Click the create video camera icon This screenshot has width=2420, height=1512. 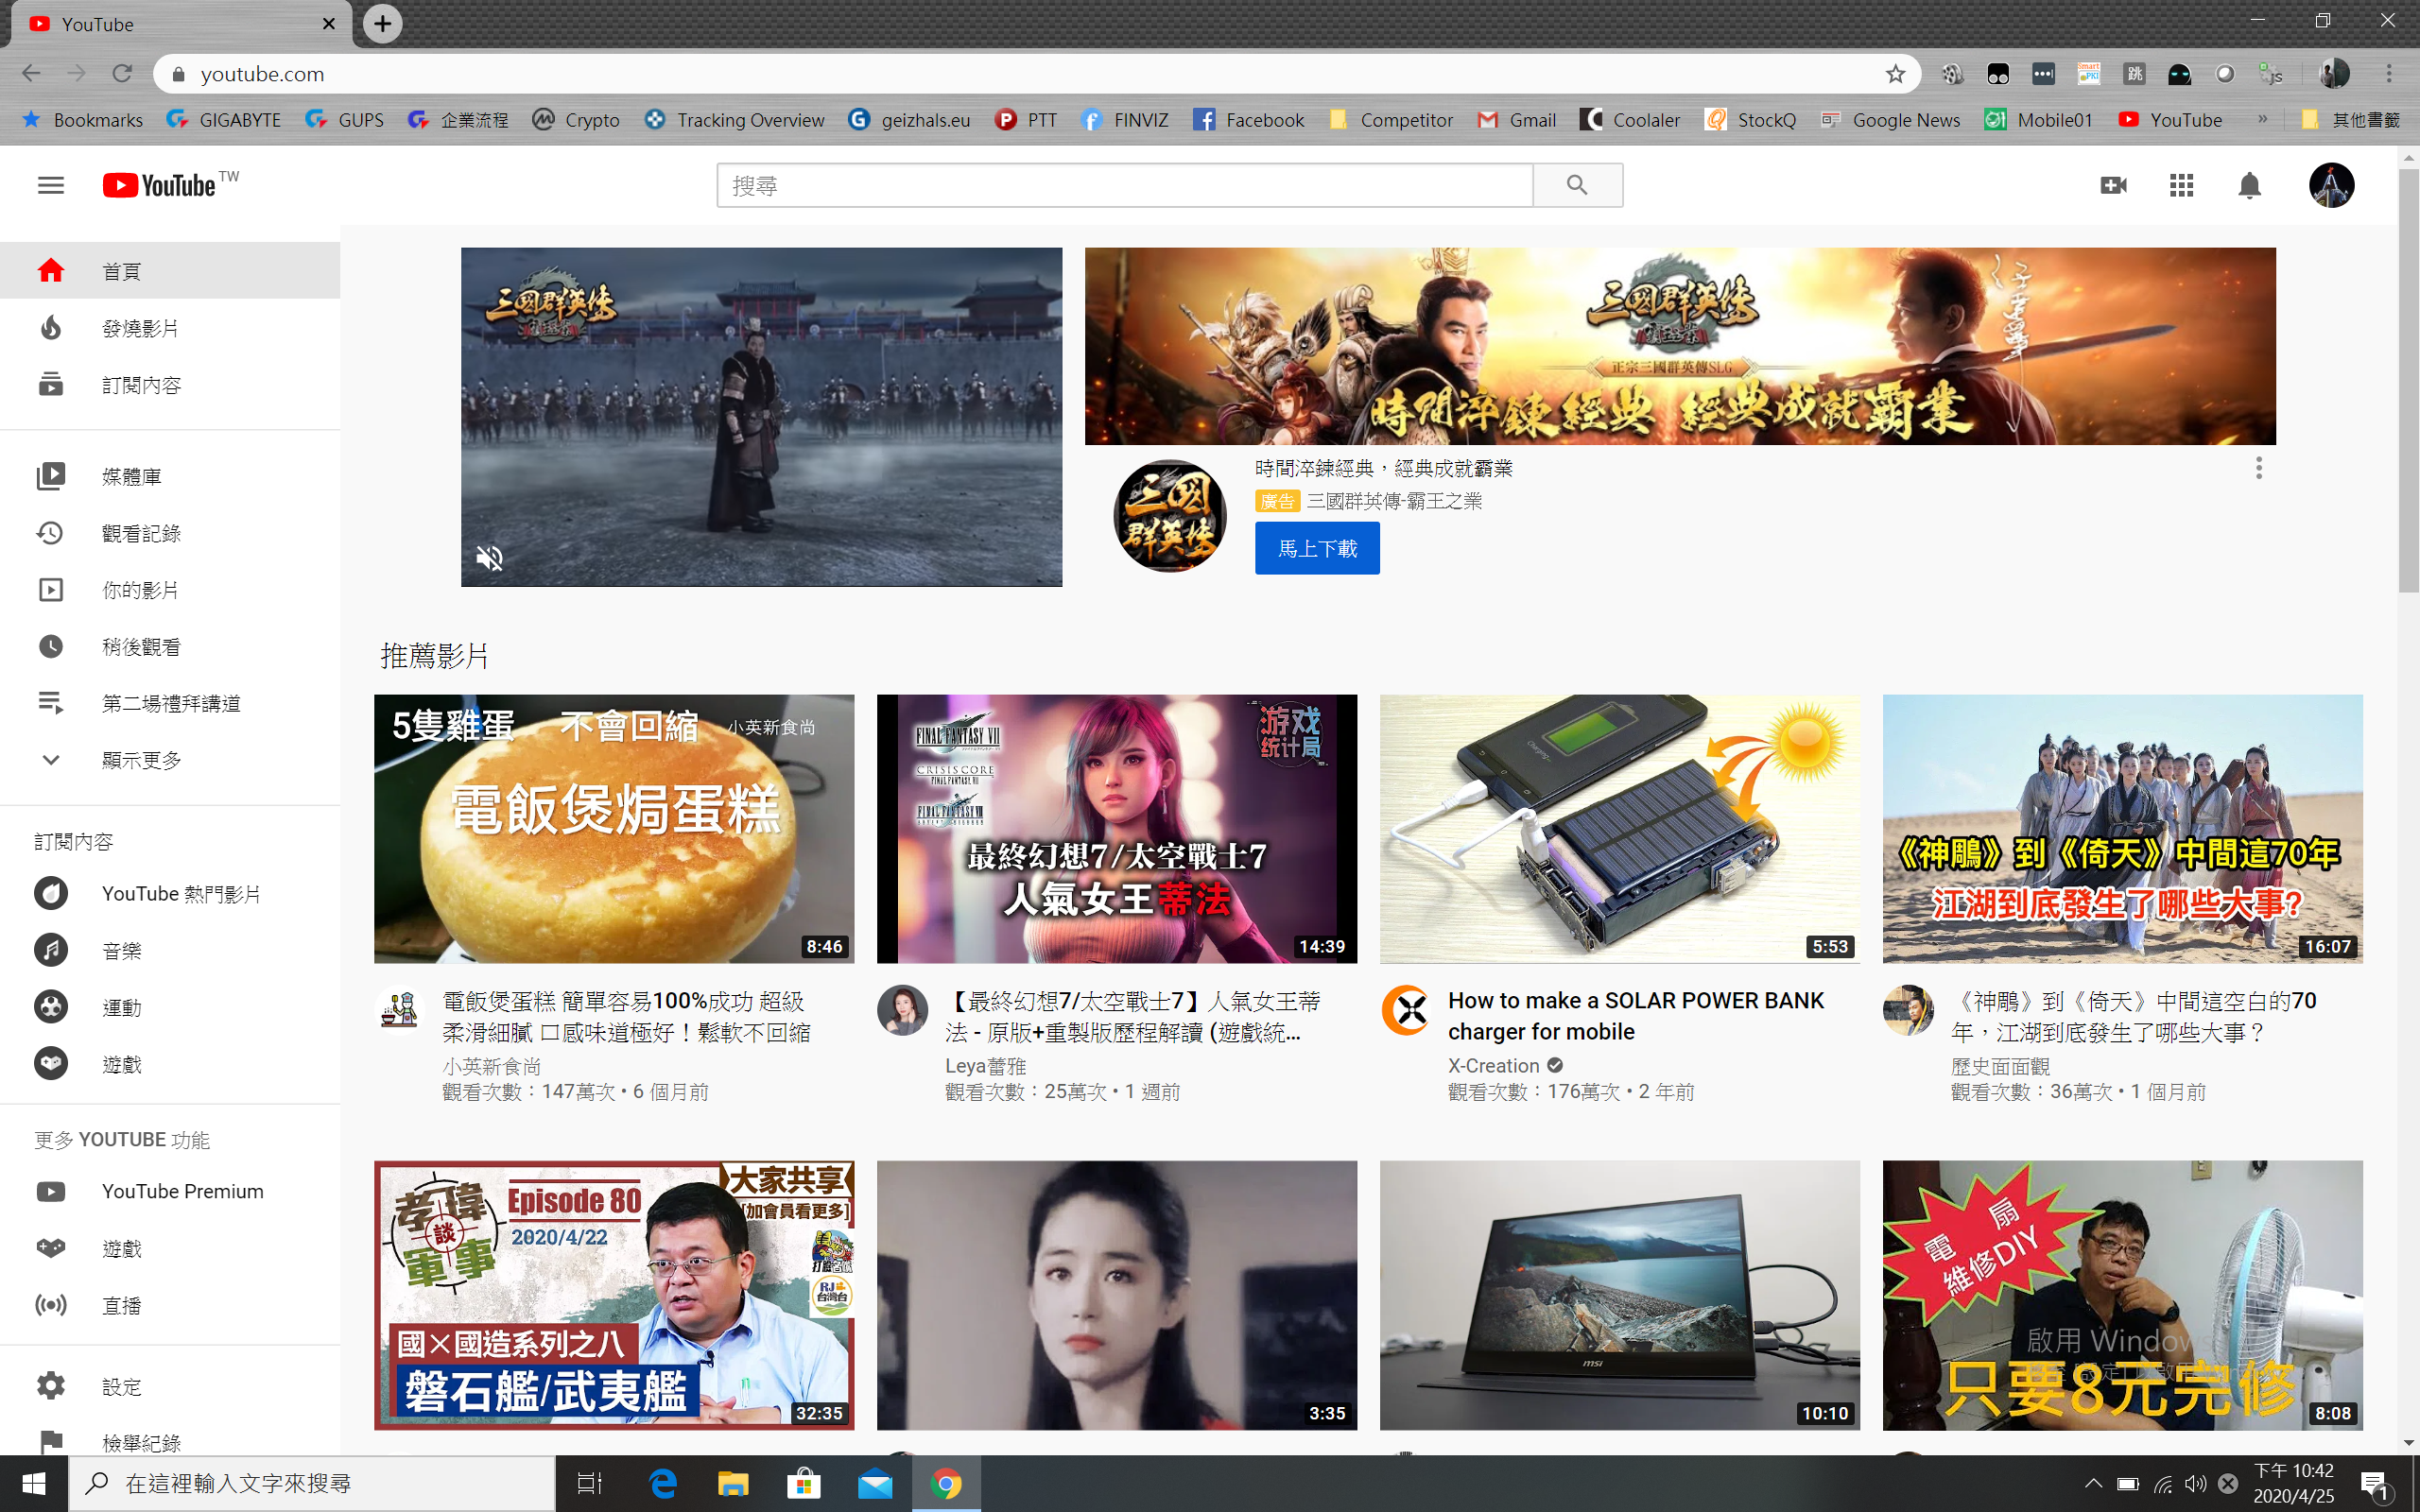click(x=2113, y=185)
